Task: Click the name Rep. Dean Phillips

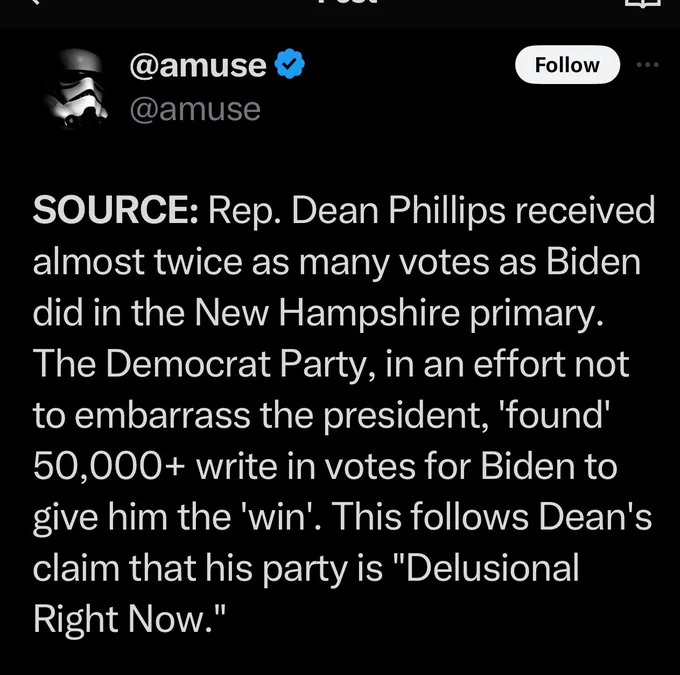Action: click(x=356, y=211)
